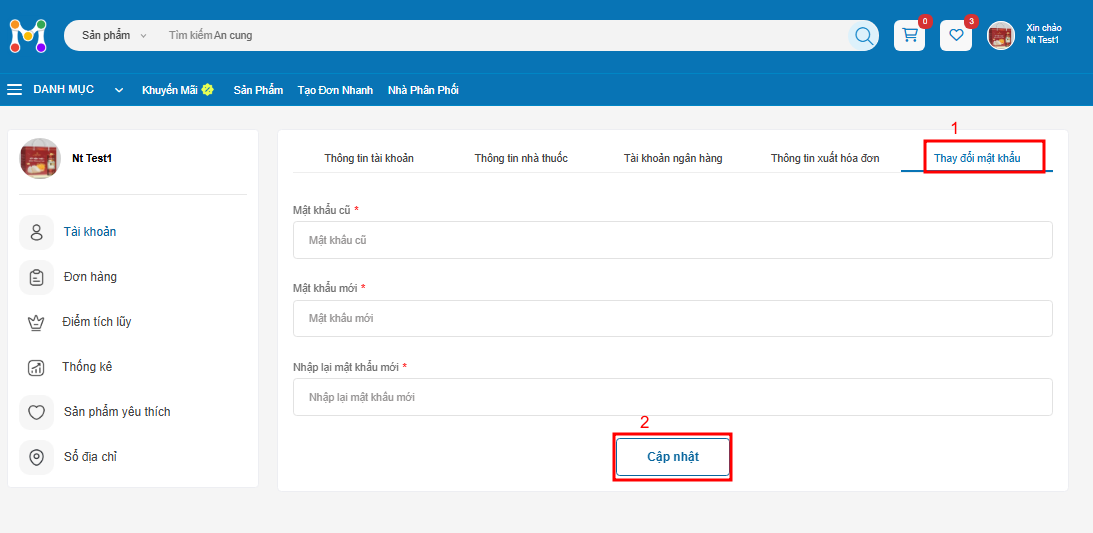Open the wishlist heart icon in header

point(956,36)
